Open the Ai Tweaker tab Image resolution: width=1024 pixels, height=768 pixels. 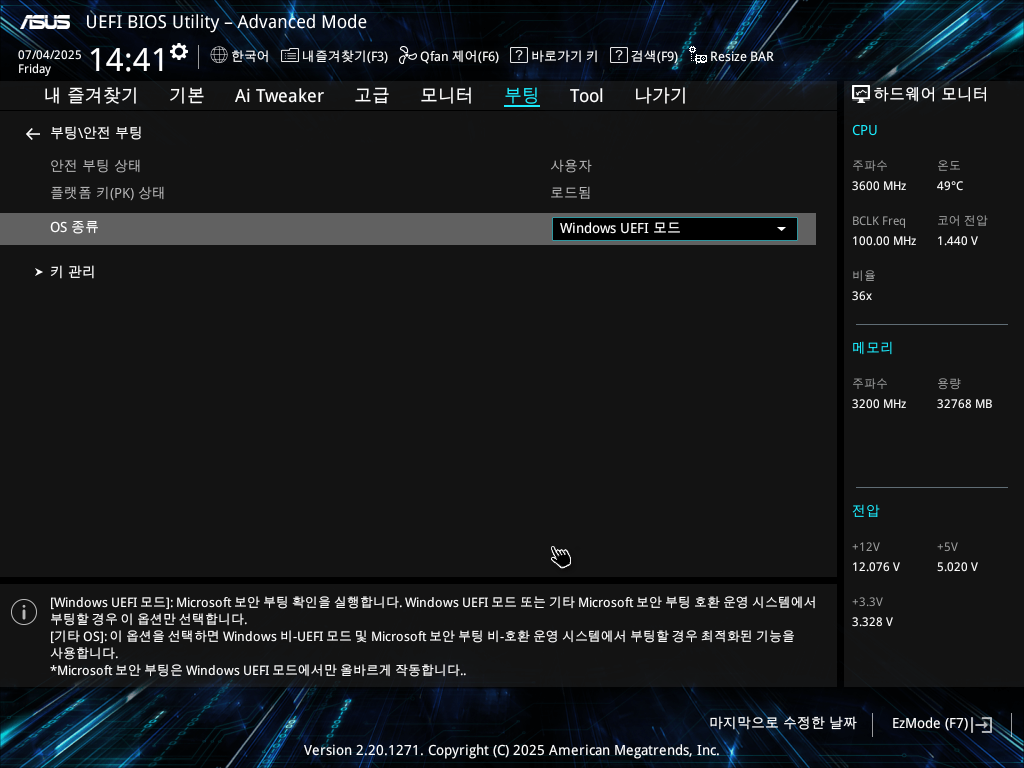point(279,96)
